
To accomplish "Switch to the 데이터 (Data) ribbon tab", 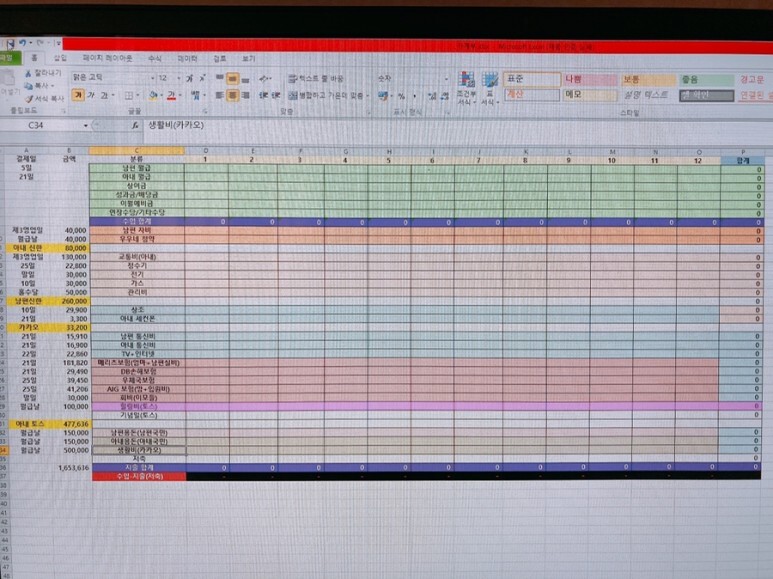I will 187,58.
